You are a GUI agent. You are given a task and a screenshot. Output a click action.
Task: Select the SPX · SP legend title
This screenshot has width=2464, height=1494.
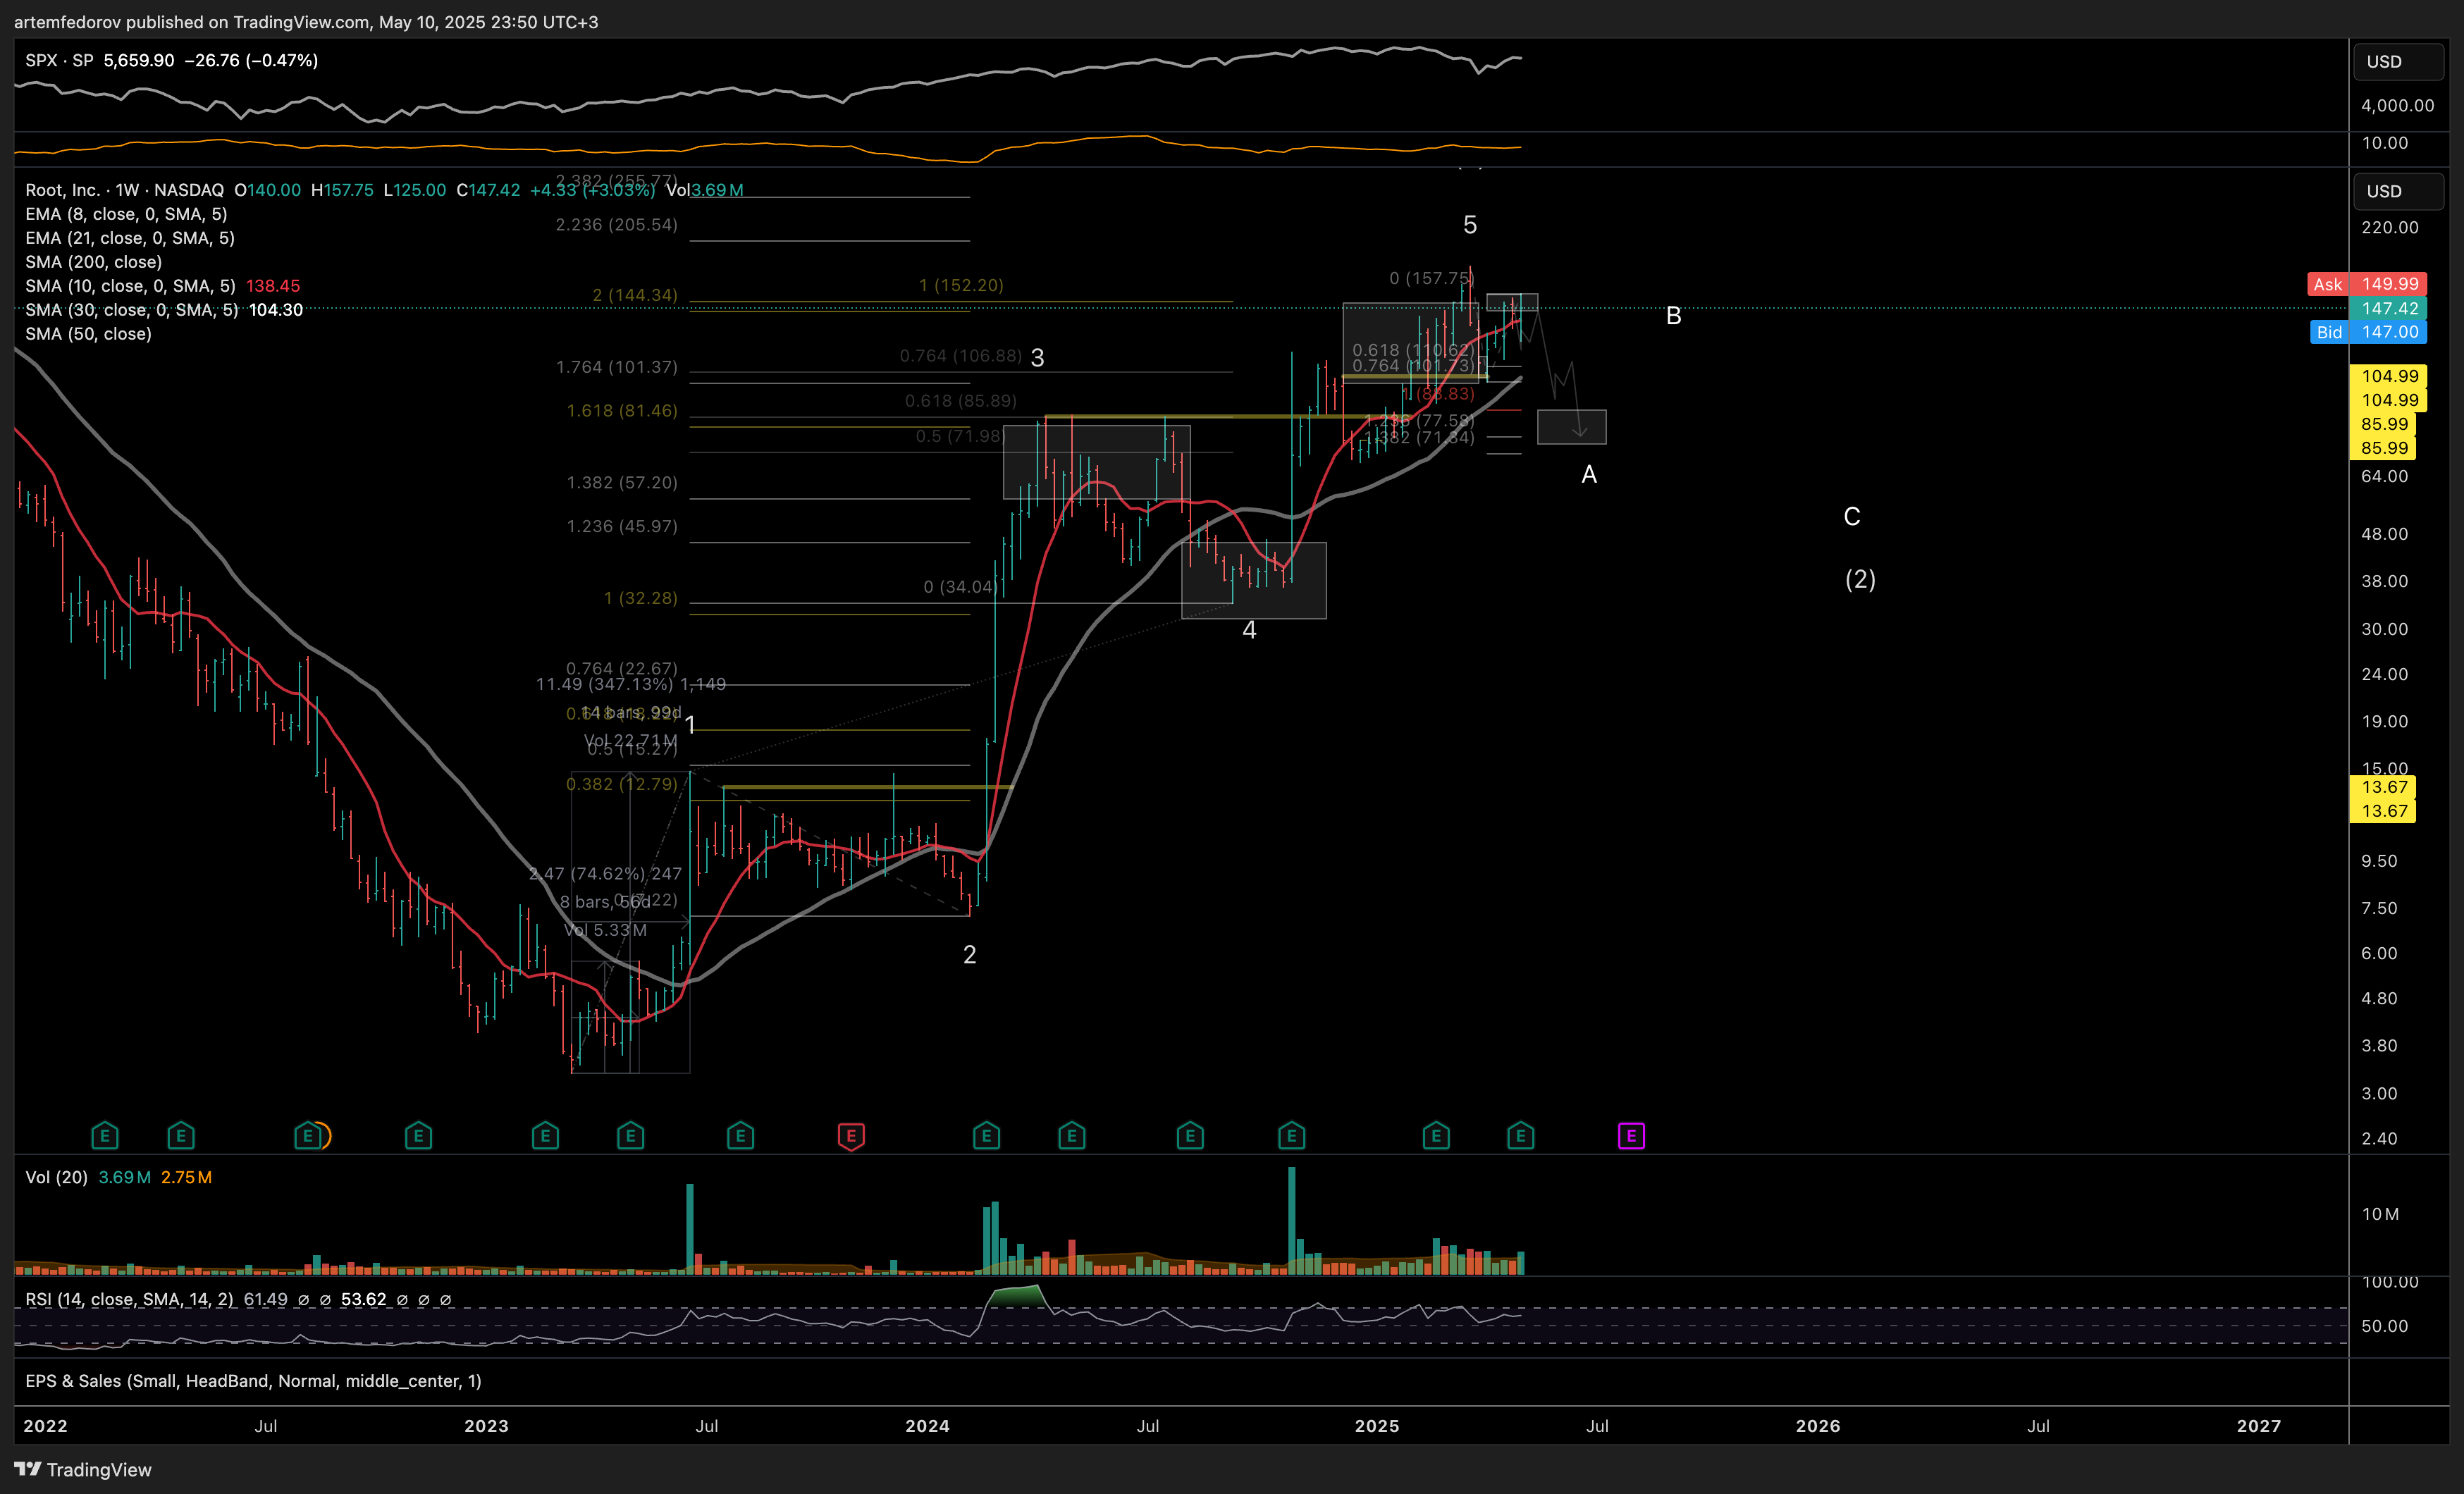(x=60, y=60)
